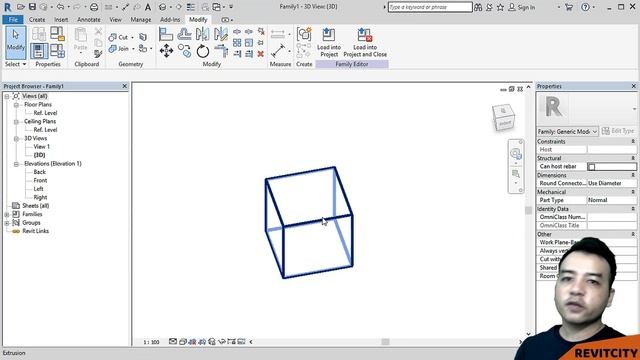Open the File menu tab
Screen dimensions: 640x360
point(13,20)
